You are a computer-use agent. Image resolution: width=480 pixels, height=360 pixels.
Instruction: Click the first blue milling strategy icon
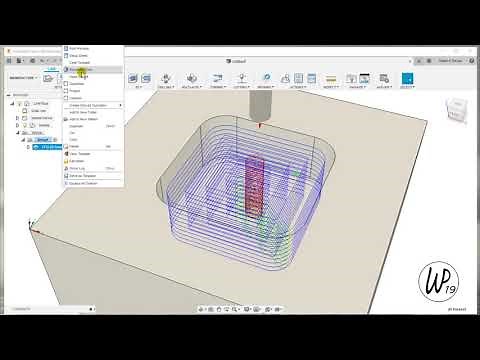[x=133, y=78]
